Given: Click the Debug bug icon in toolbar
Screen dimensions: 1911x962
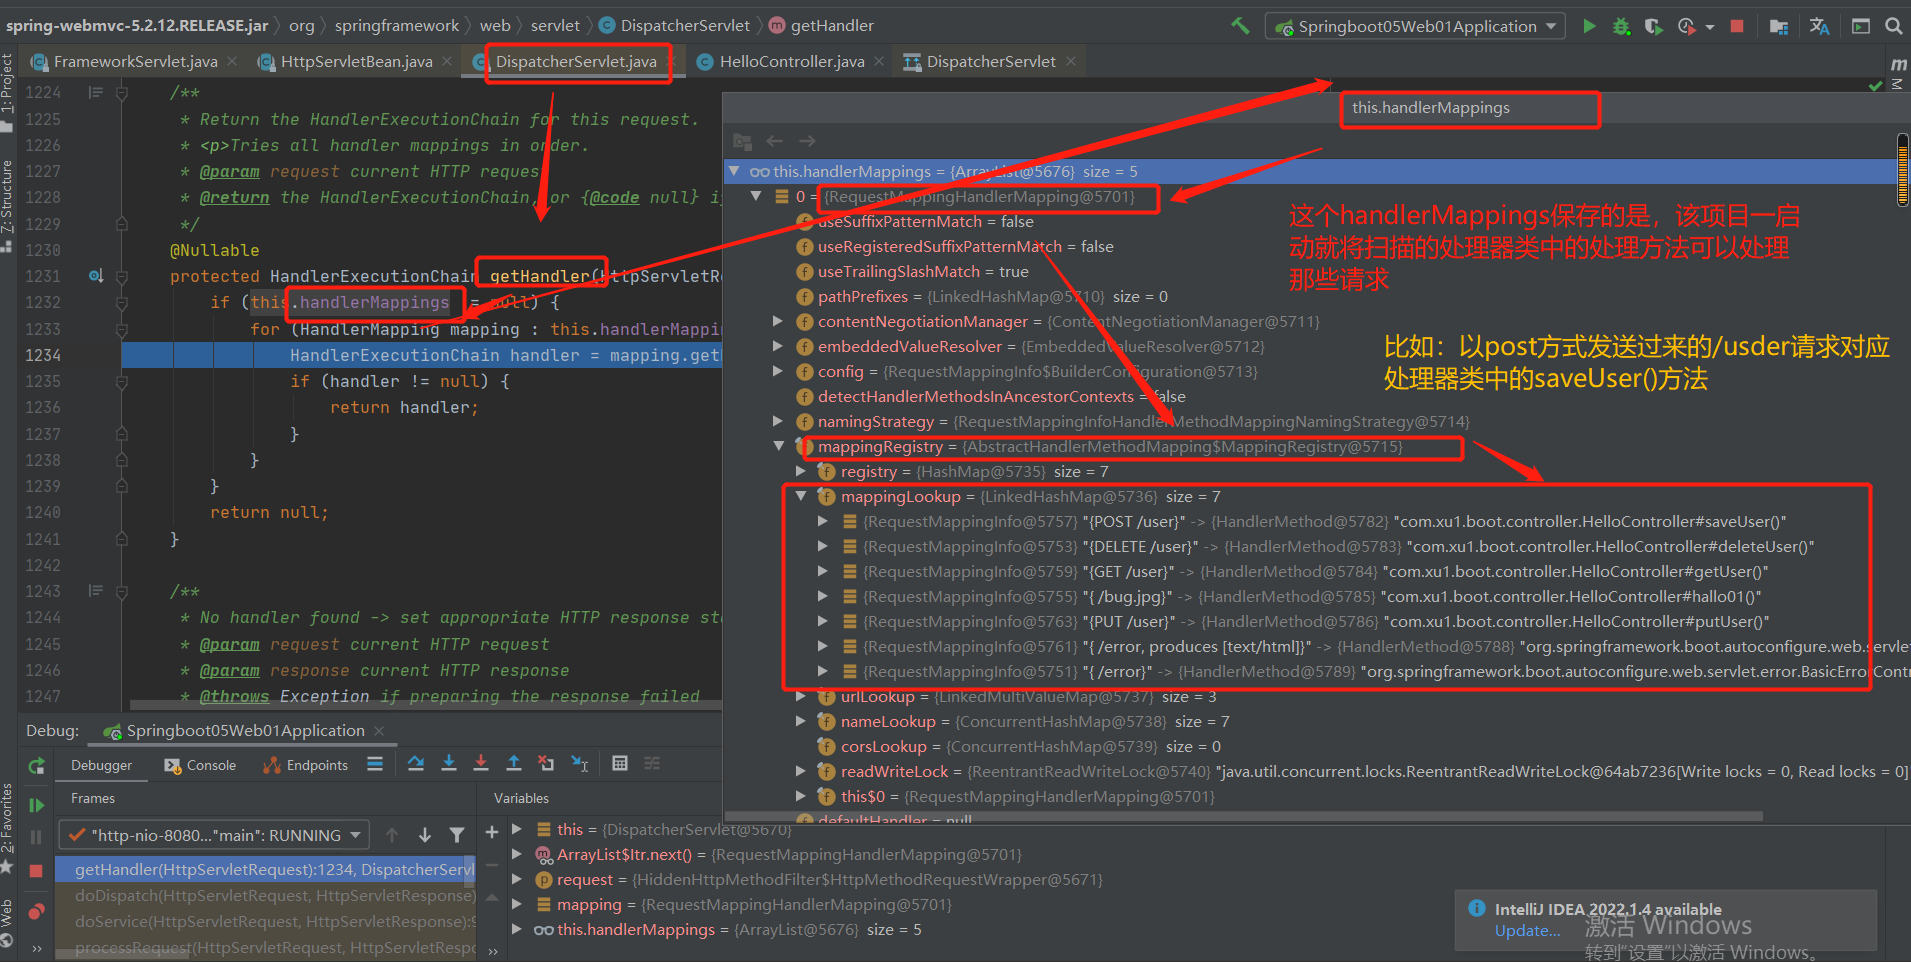Looking at the screenshot, I should 1621,26.
